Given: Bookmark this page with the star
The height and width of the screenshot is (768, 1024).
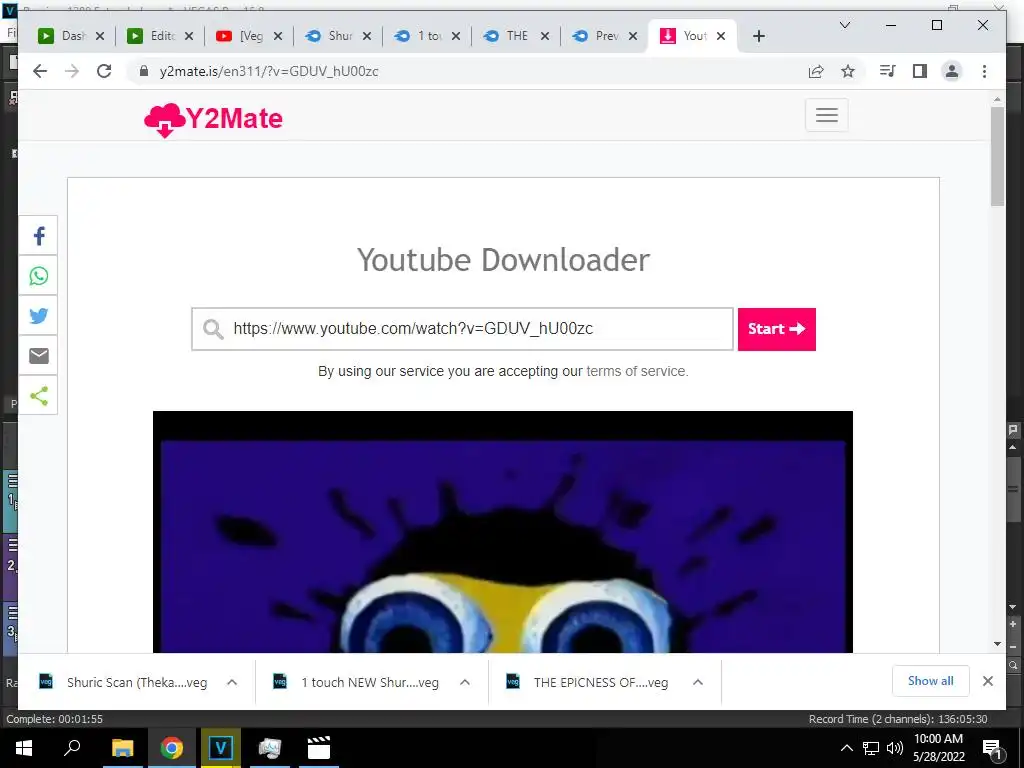Looking at the screenshot, I should click(x=848, y=71).
